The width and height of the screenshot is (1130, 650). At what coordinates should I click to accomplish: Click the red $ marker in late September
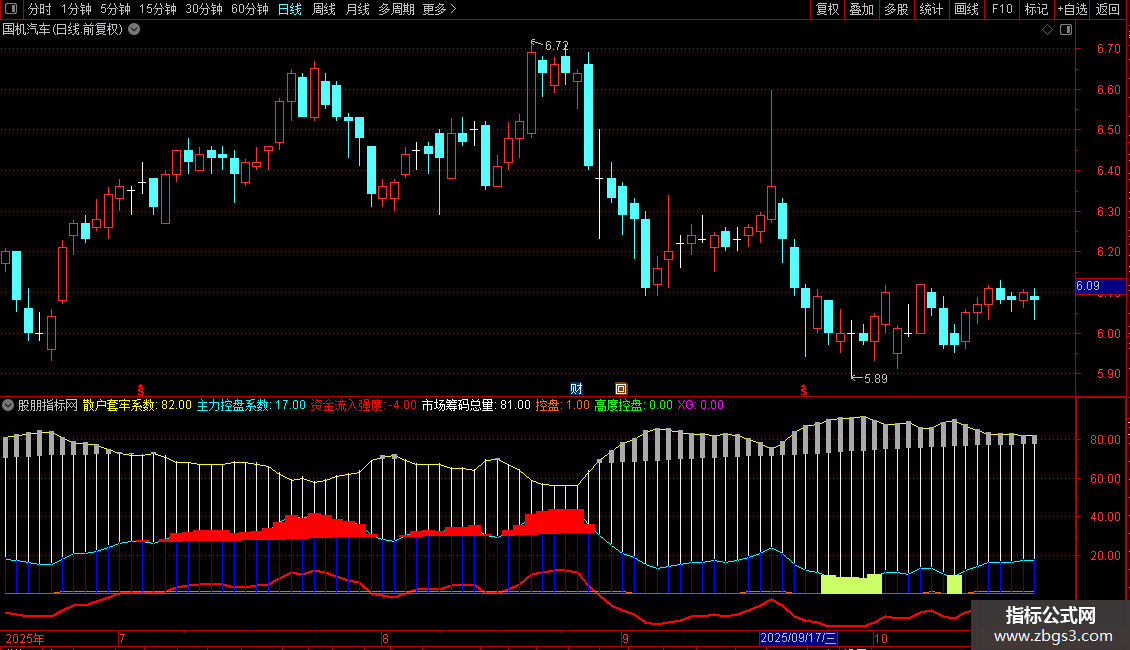click(x=804, y=390)
